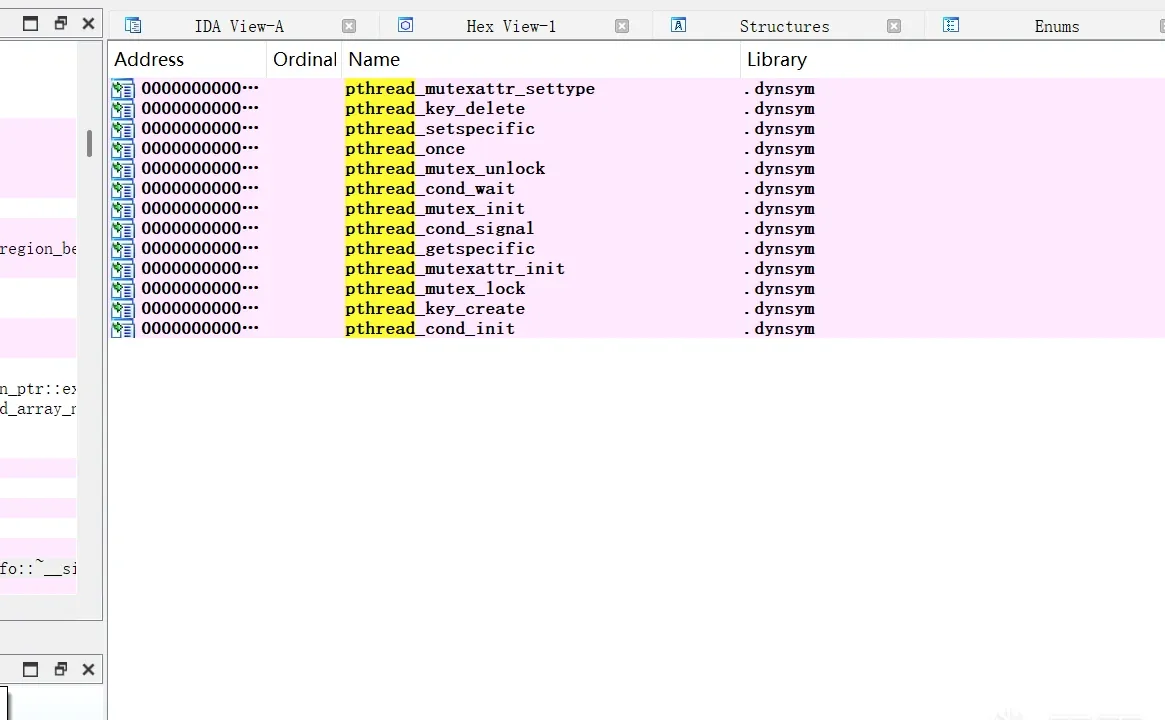Close the upper left docked panel
This screenshot has height=720, width=1165.
pos(88,23)
